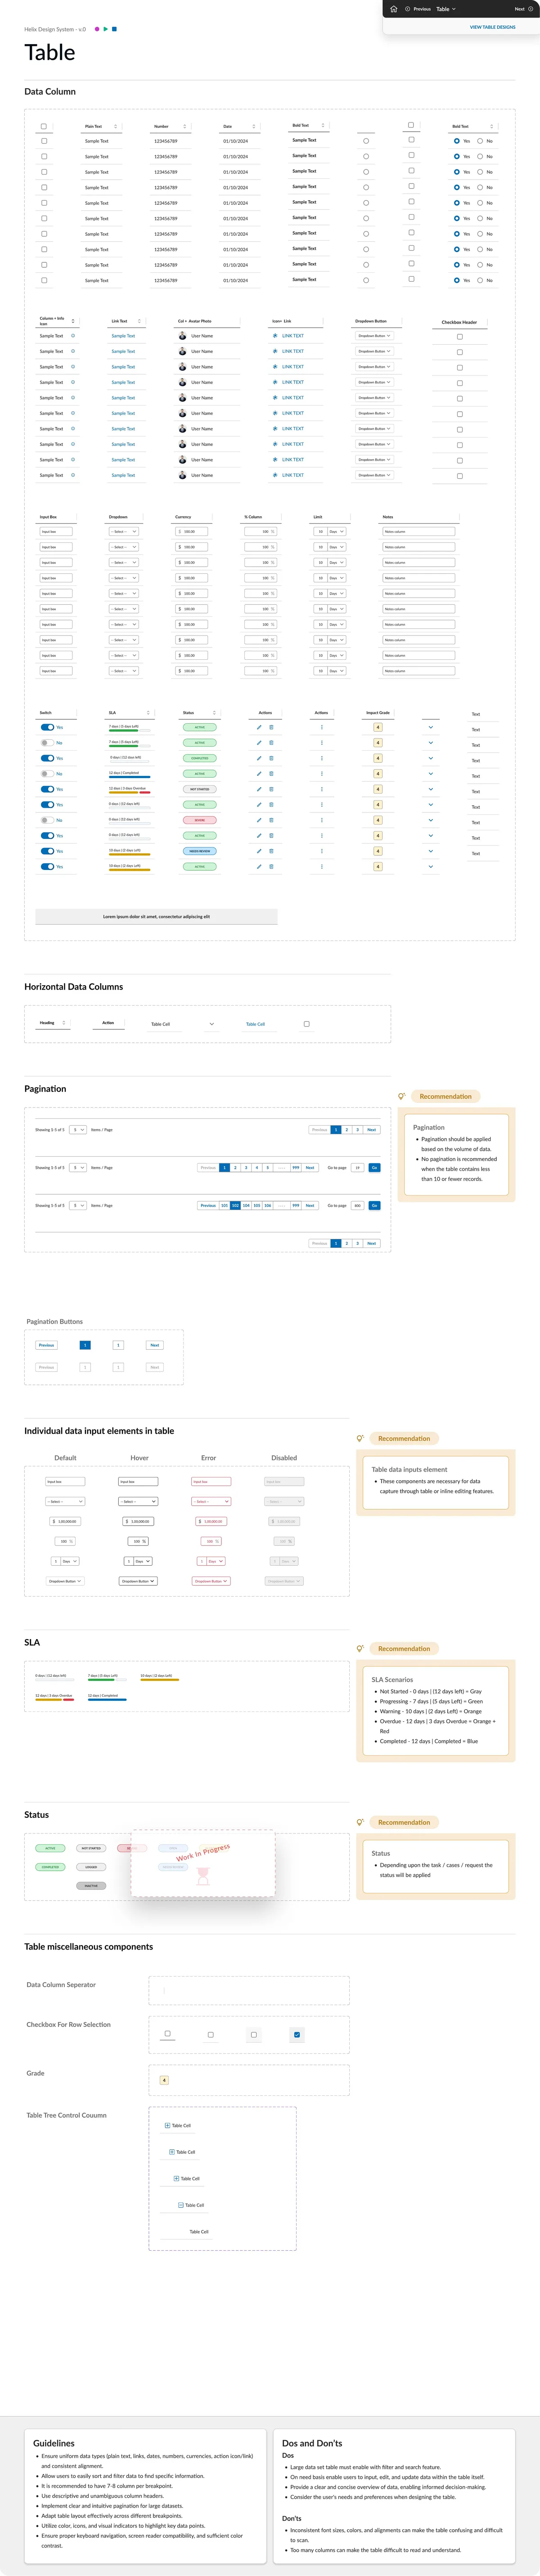The height and width of the screenshot is (2576, 540).
Task: Open the Error column Select dropdown
Action: tap(211, 1501)
